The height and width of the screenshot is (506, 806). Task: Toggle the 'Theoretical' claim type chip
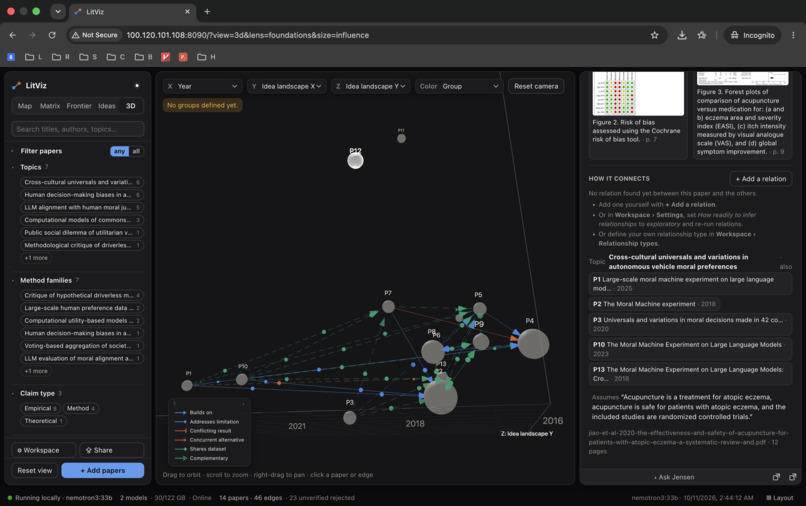coord(43,421)
